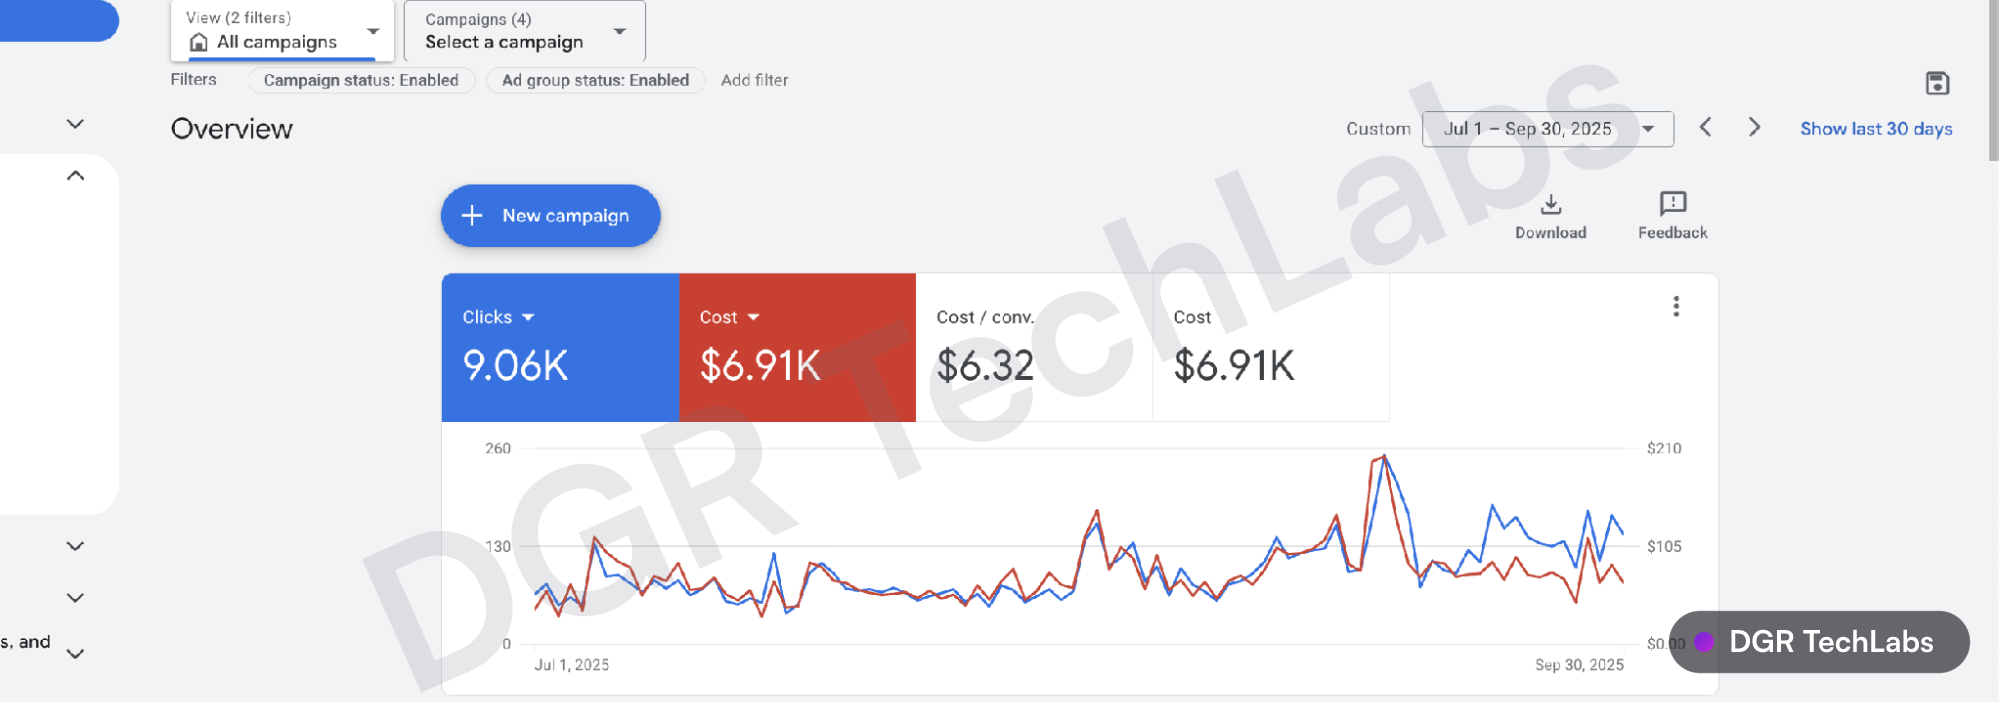The width and height of the screenshot is (1999, 702).
Task: Select the Cost / conv. metric card
Action: tap(1034, 347)
